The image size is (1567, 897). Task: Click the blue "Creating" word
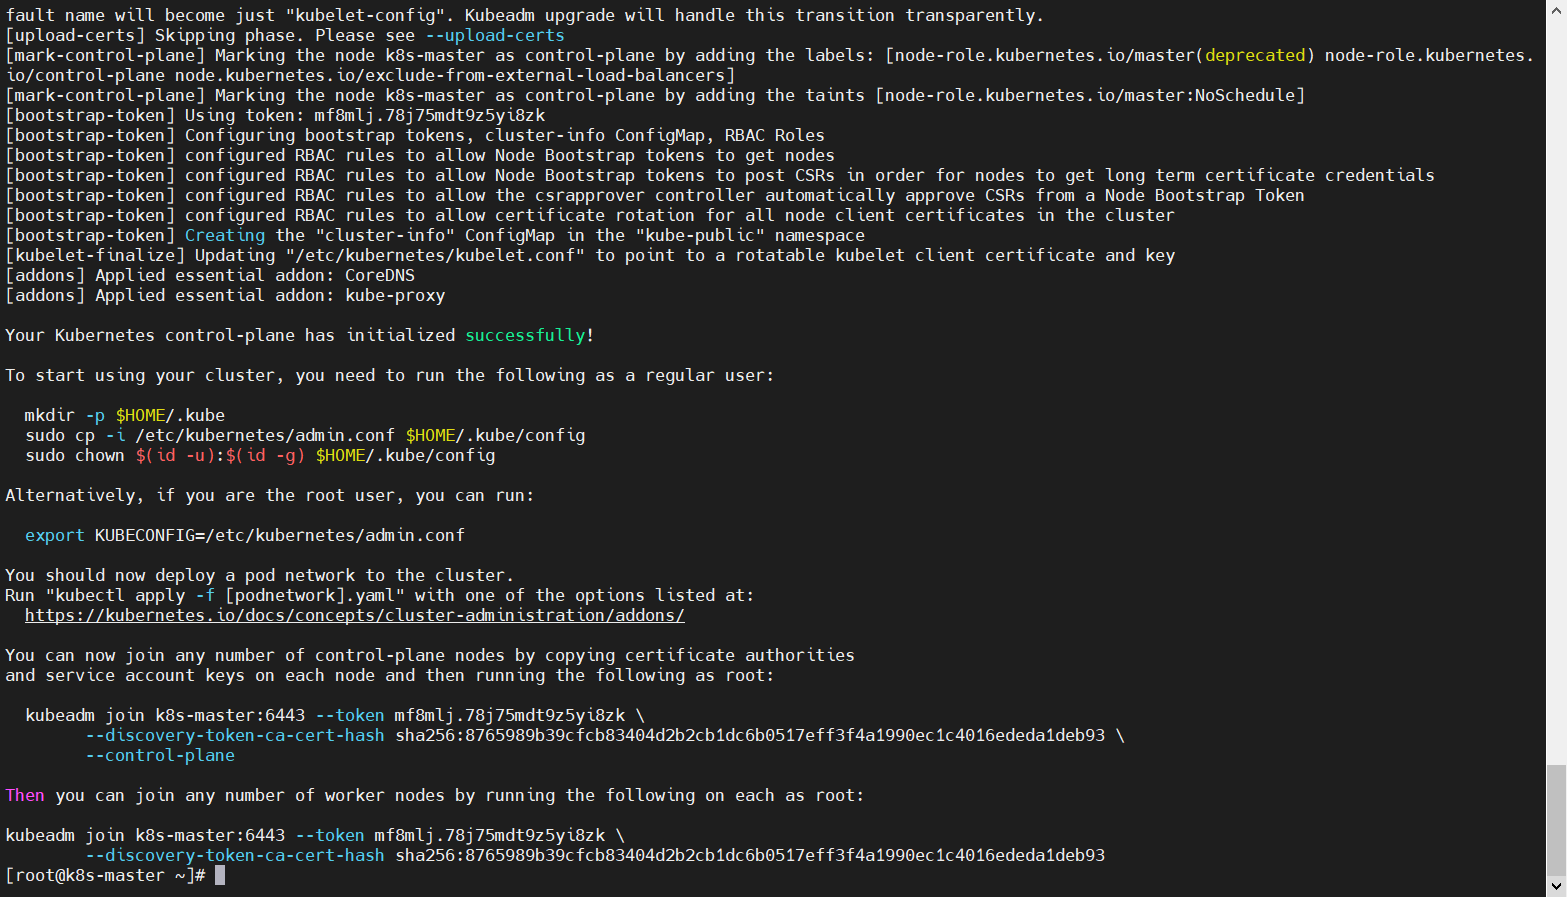(x=225, y=235)
